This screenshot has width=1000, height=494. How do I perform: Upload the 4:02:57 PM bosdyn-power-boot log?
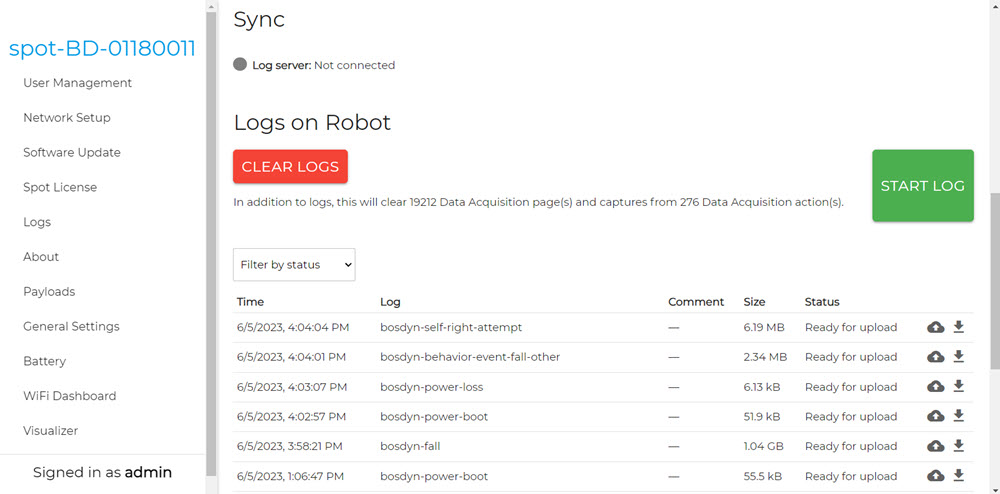tap(935, 416)
